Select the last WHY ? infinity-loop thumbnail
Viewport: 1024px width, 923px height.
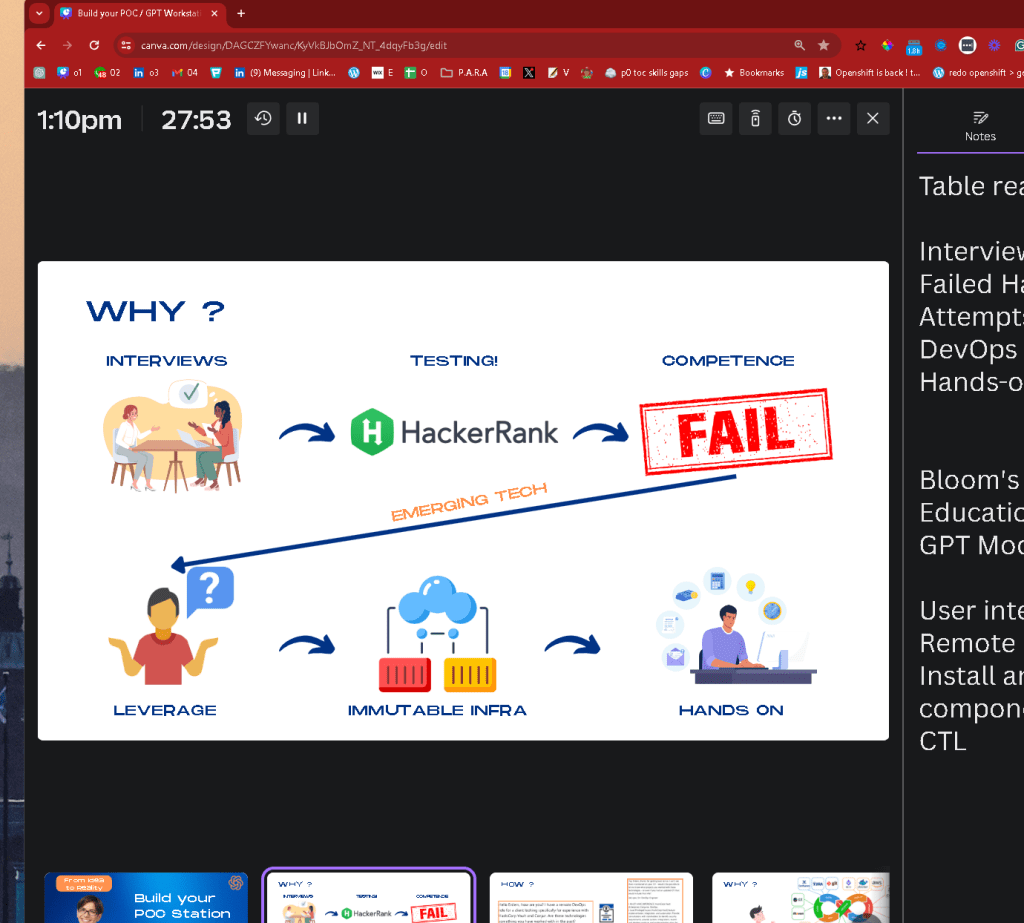tap(801, 898)
